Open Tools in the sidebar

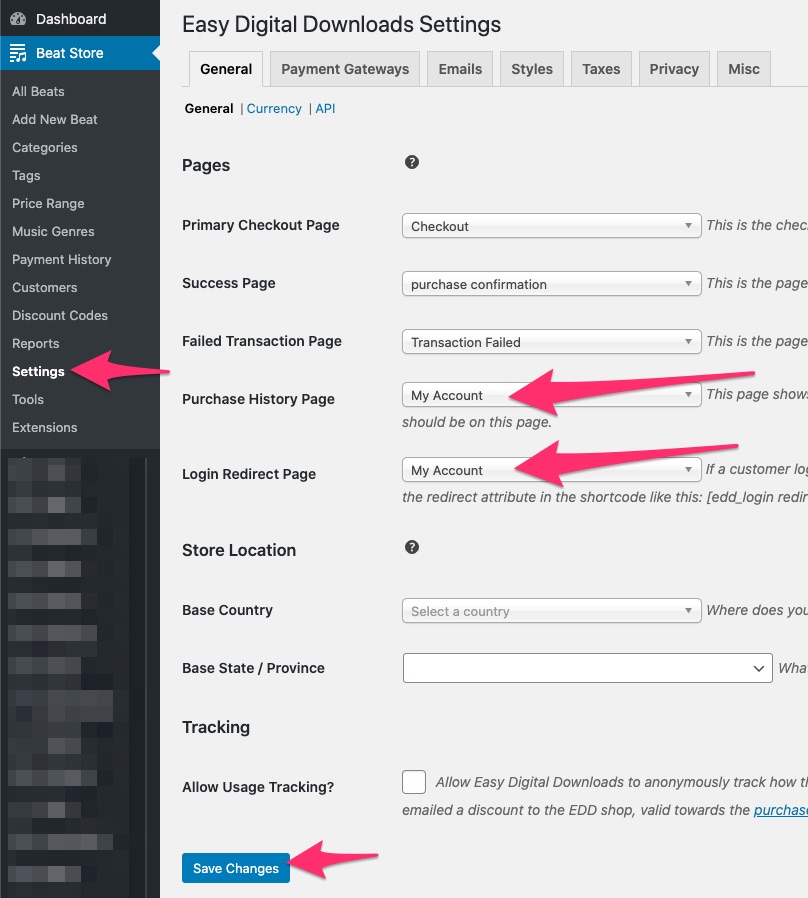point(28,400)
